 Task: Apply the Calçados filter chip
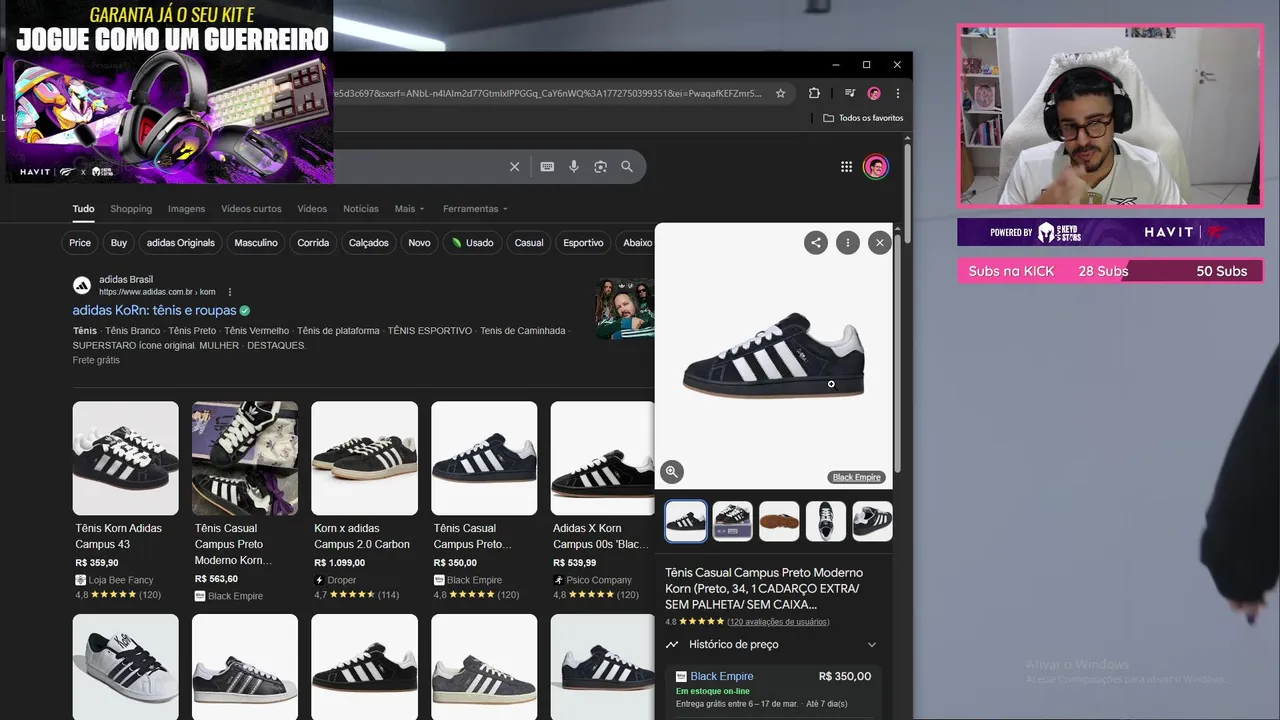pyautogui.click(x=369, y=243)
